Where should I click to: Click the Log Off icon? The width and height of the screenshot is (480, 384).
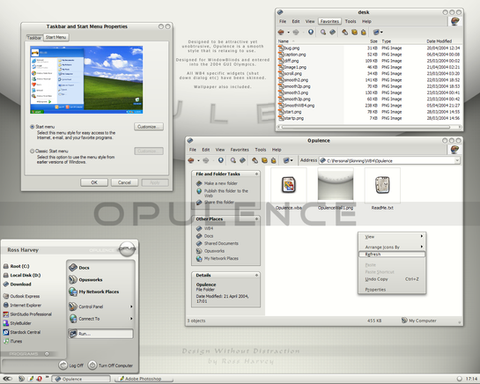click(63, 365)
